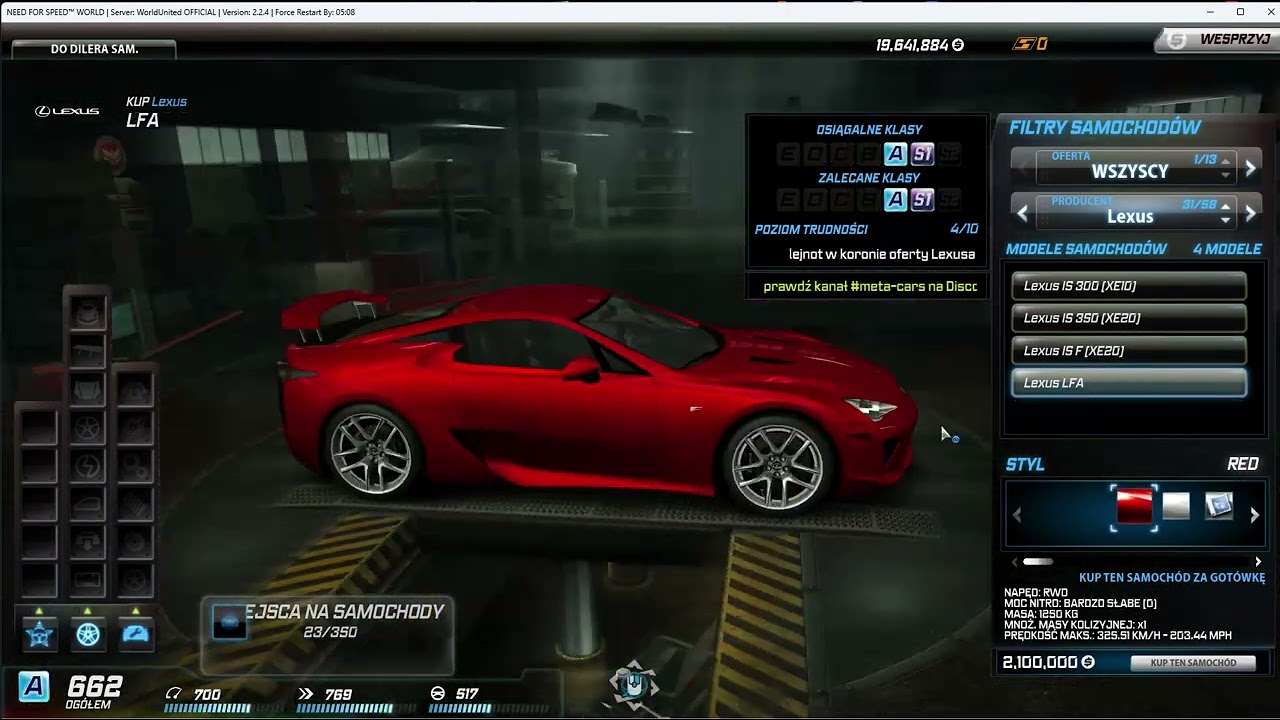Open the Producent Lexus filter dropdown

click(1136, 212)
